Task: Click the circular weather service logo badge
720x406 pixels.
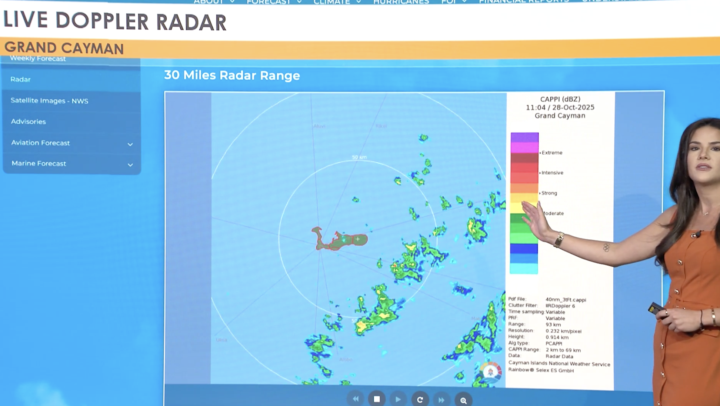Action: point(490,372)
